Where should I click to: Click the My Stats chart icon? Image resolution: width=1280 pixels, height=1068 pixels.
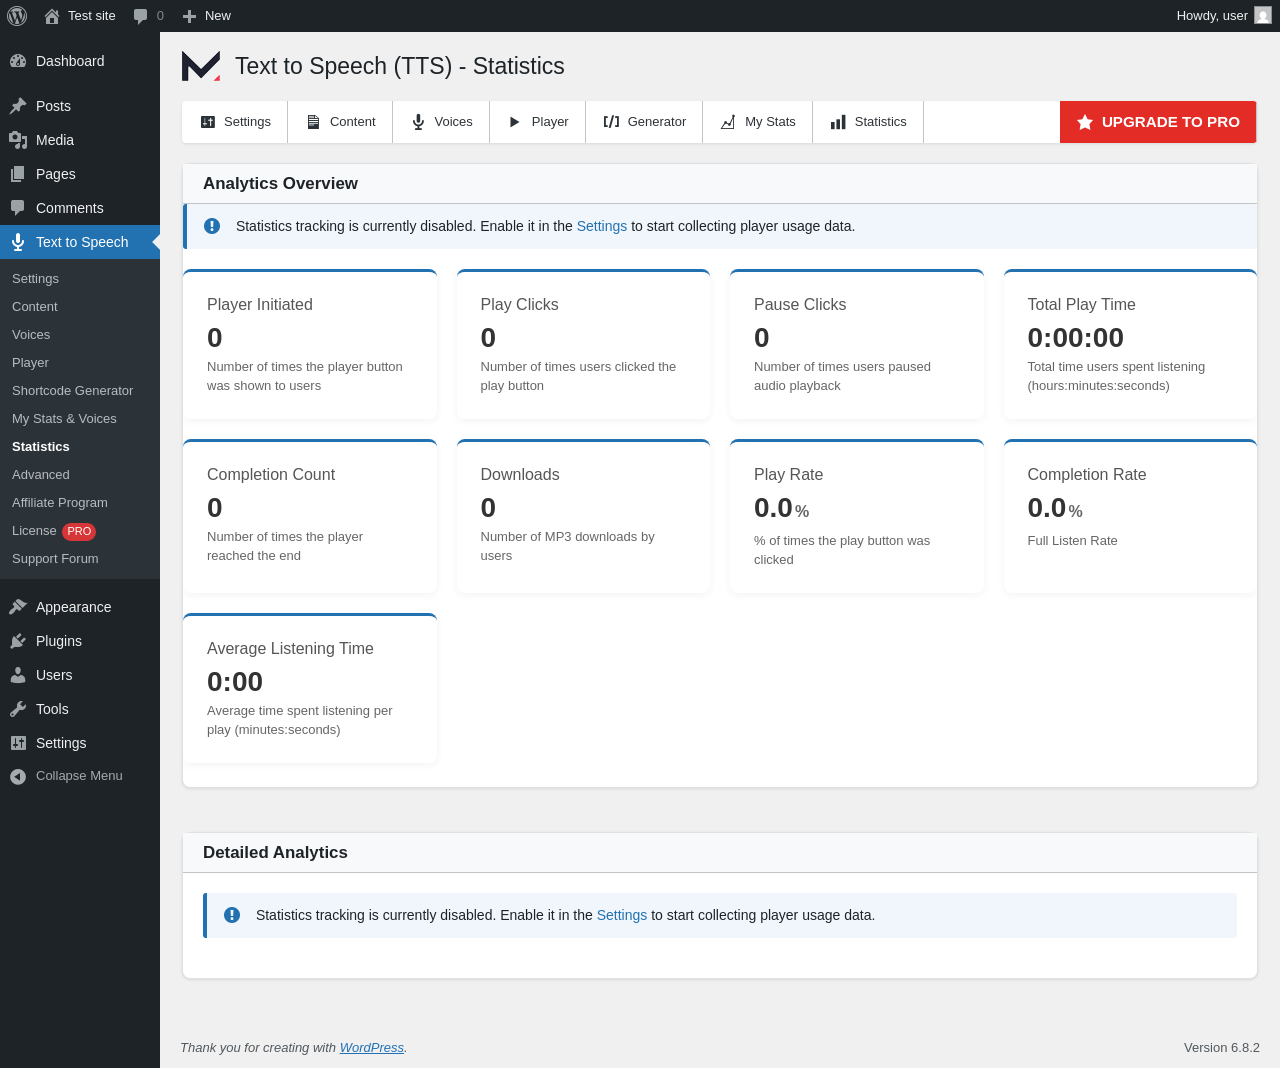click(x=728, y=122)
